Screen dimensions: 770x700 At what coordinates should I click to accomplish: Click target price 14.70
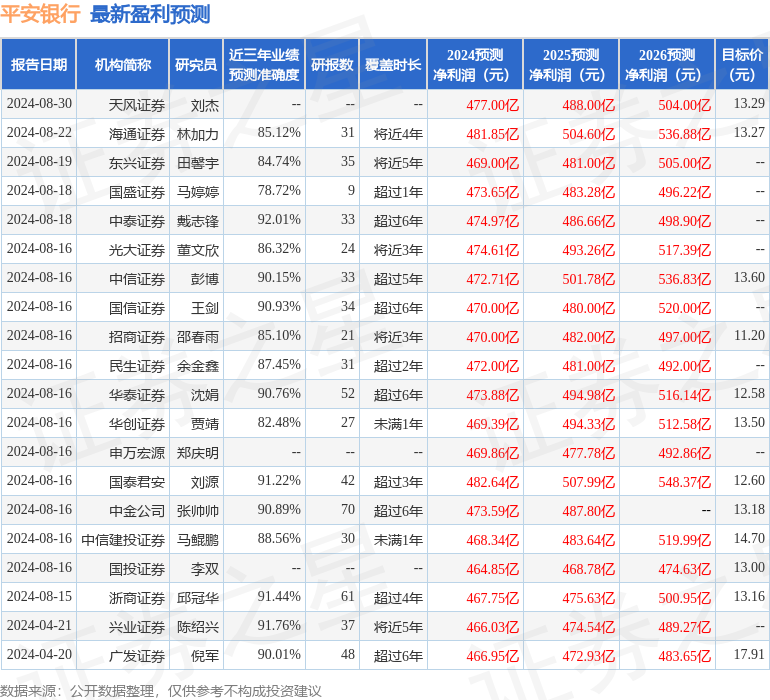[749, 538]
